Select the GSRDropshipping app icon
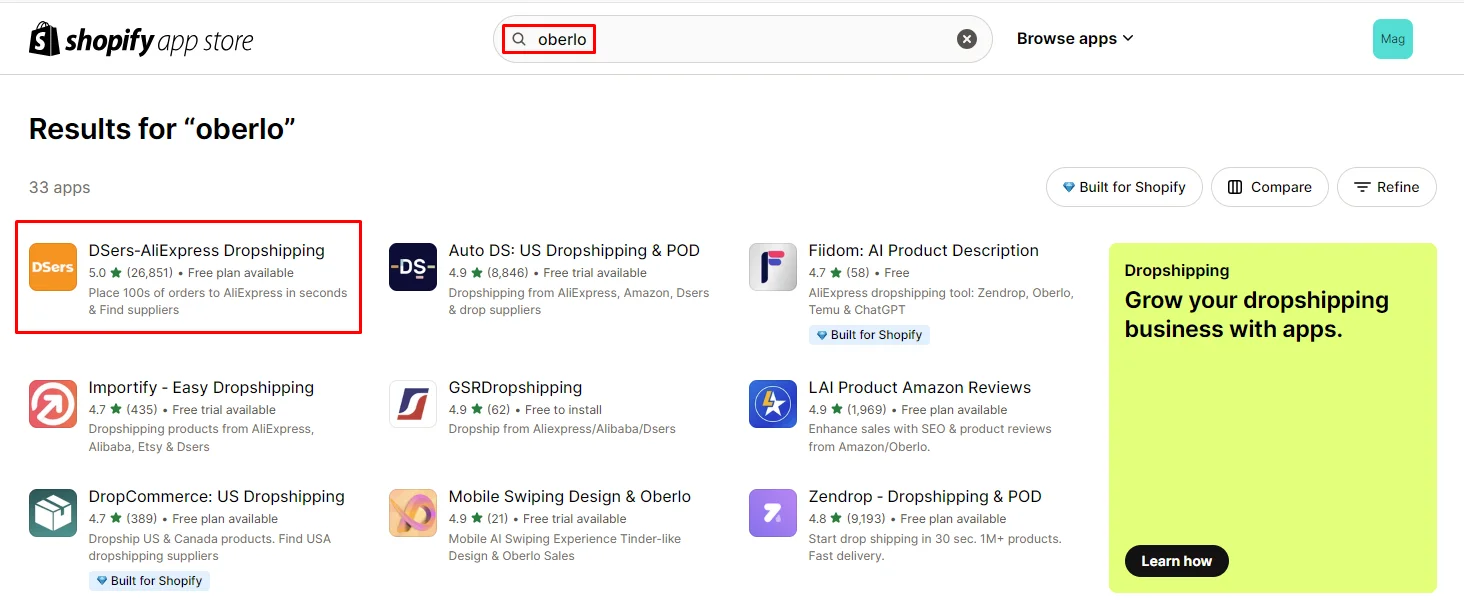This screenshot has width=1464, height=609. coord(412,404)
